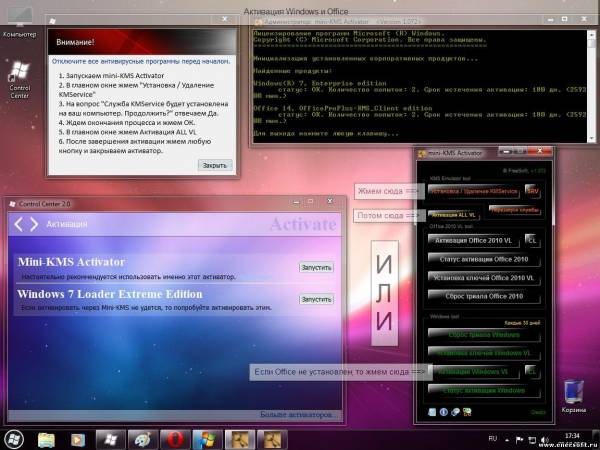Click Сброс триала Office 2010 button
This screenshot has width=600, height=450.
484,296
